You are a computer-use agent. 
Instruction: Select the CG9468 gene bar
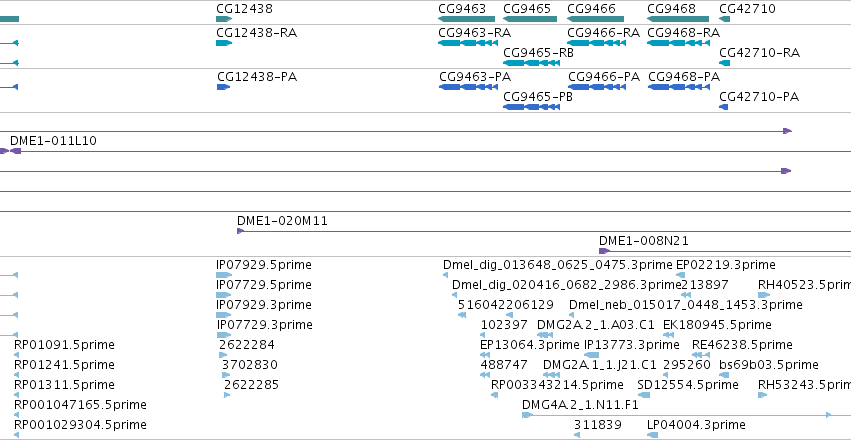tap(678, 19)
